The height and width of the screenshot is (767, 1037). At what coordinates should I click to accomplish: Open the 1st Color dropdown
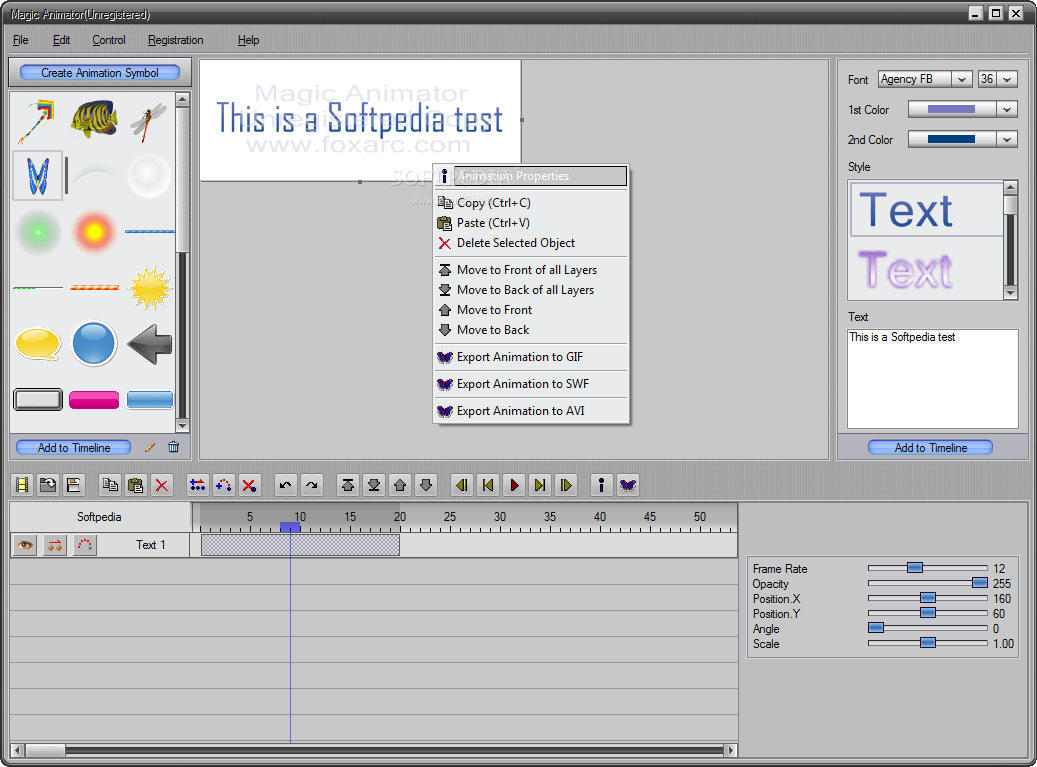[1007, 110]
